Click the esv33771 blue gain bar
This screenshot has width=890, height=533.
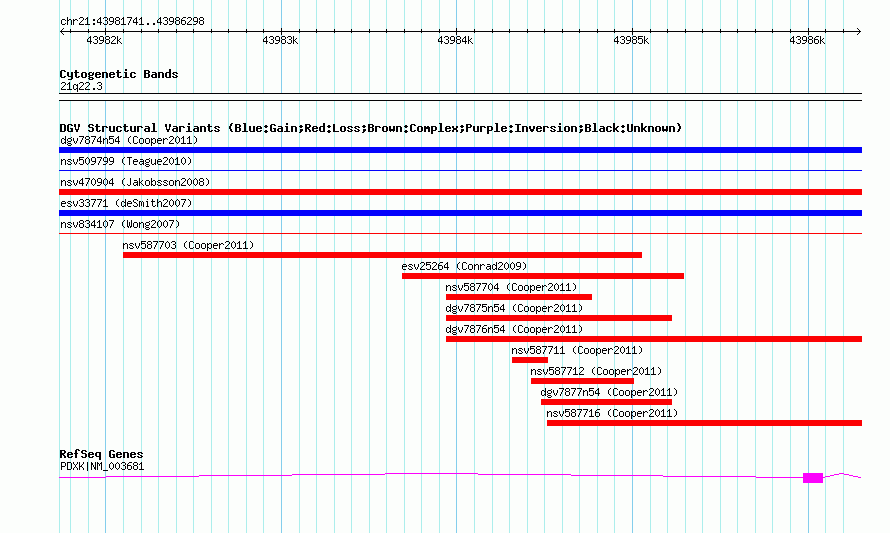pyautogui.click(x=460, y=213)
